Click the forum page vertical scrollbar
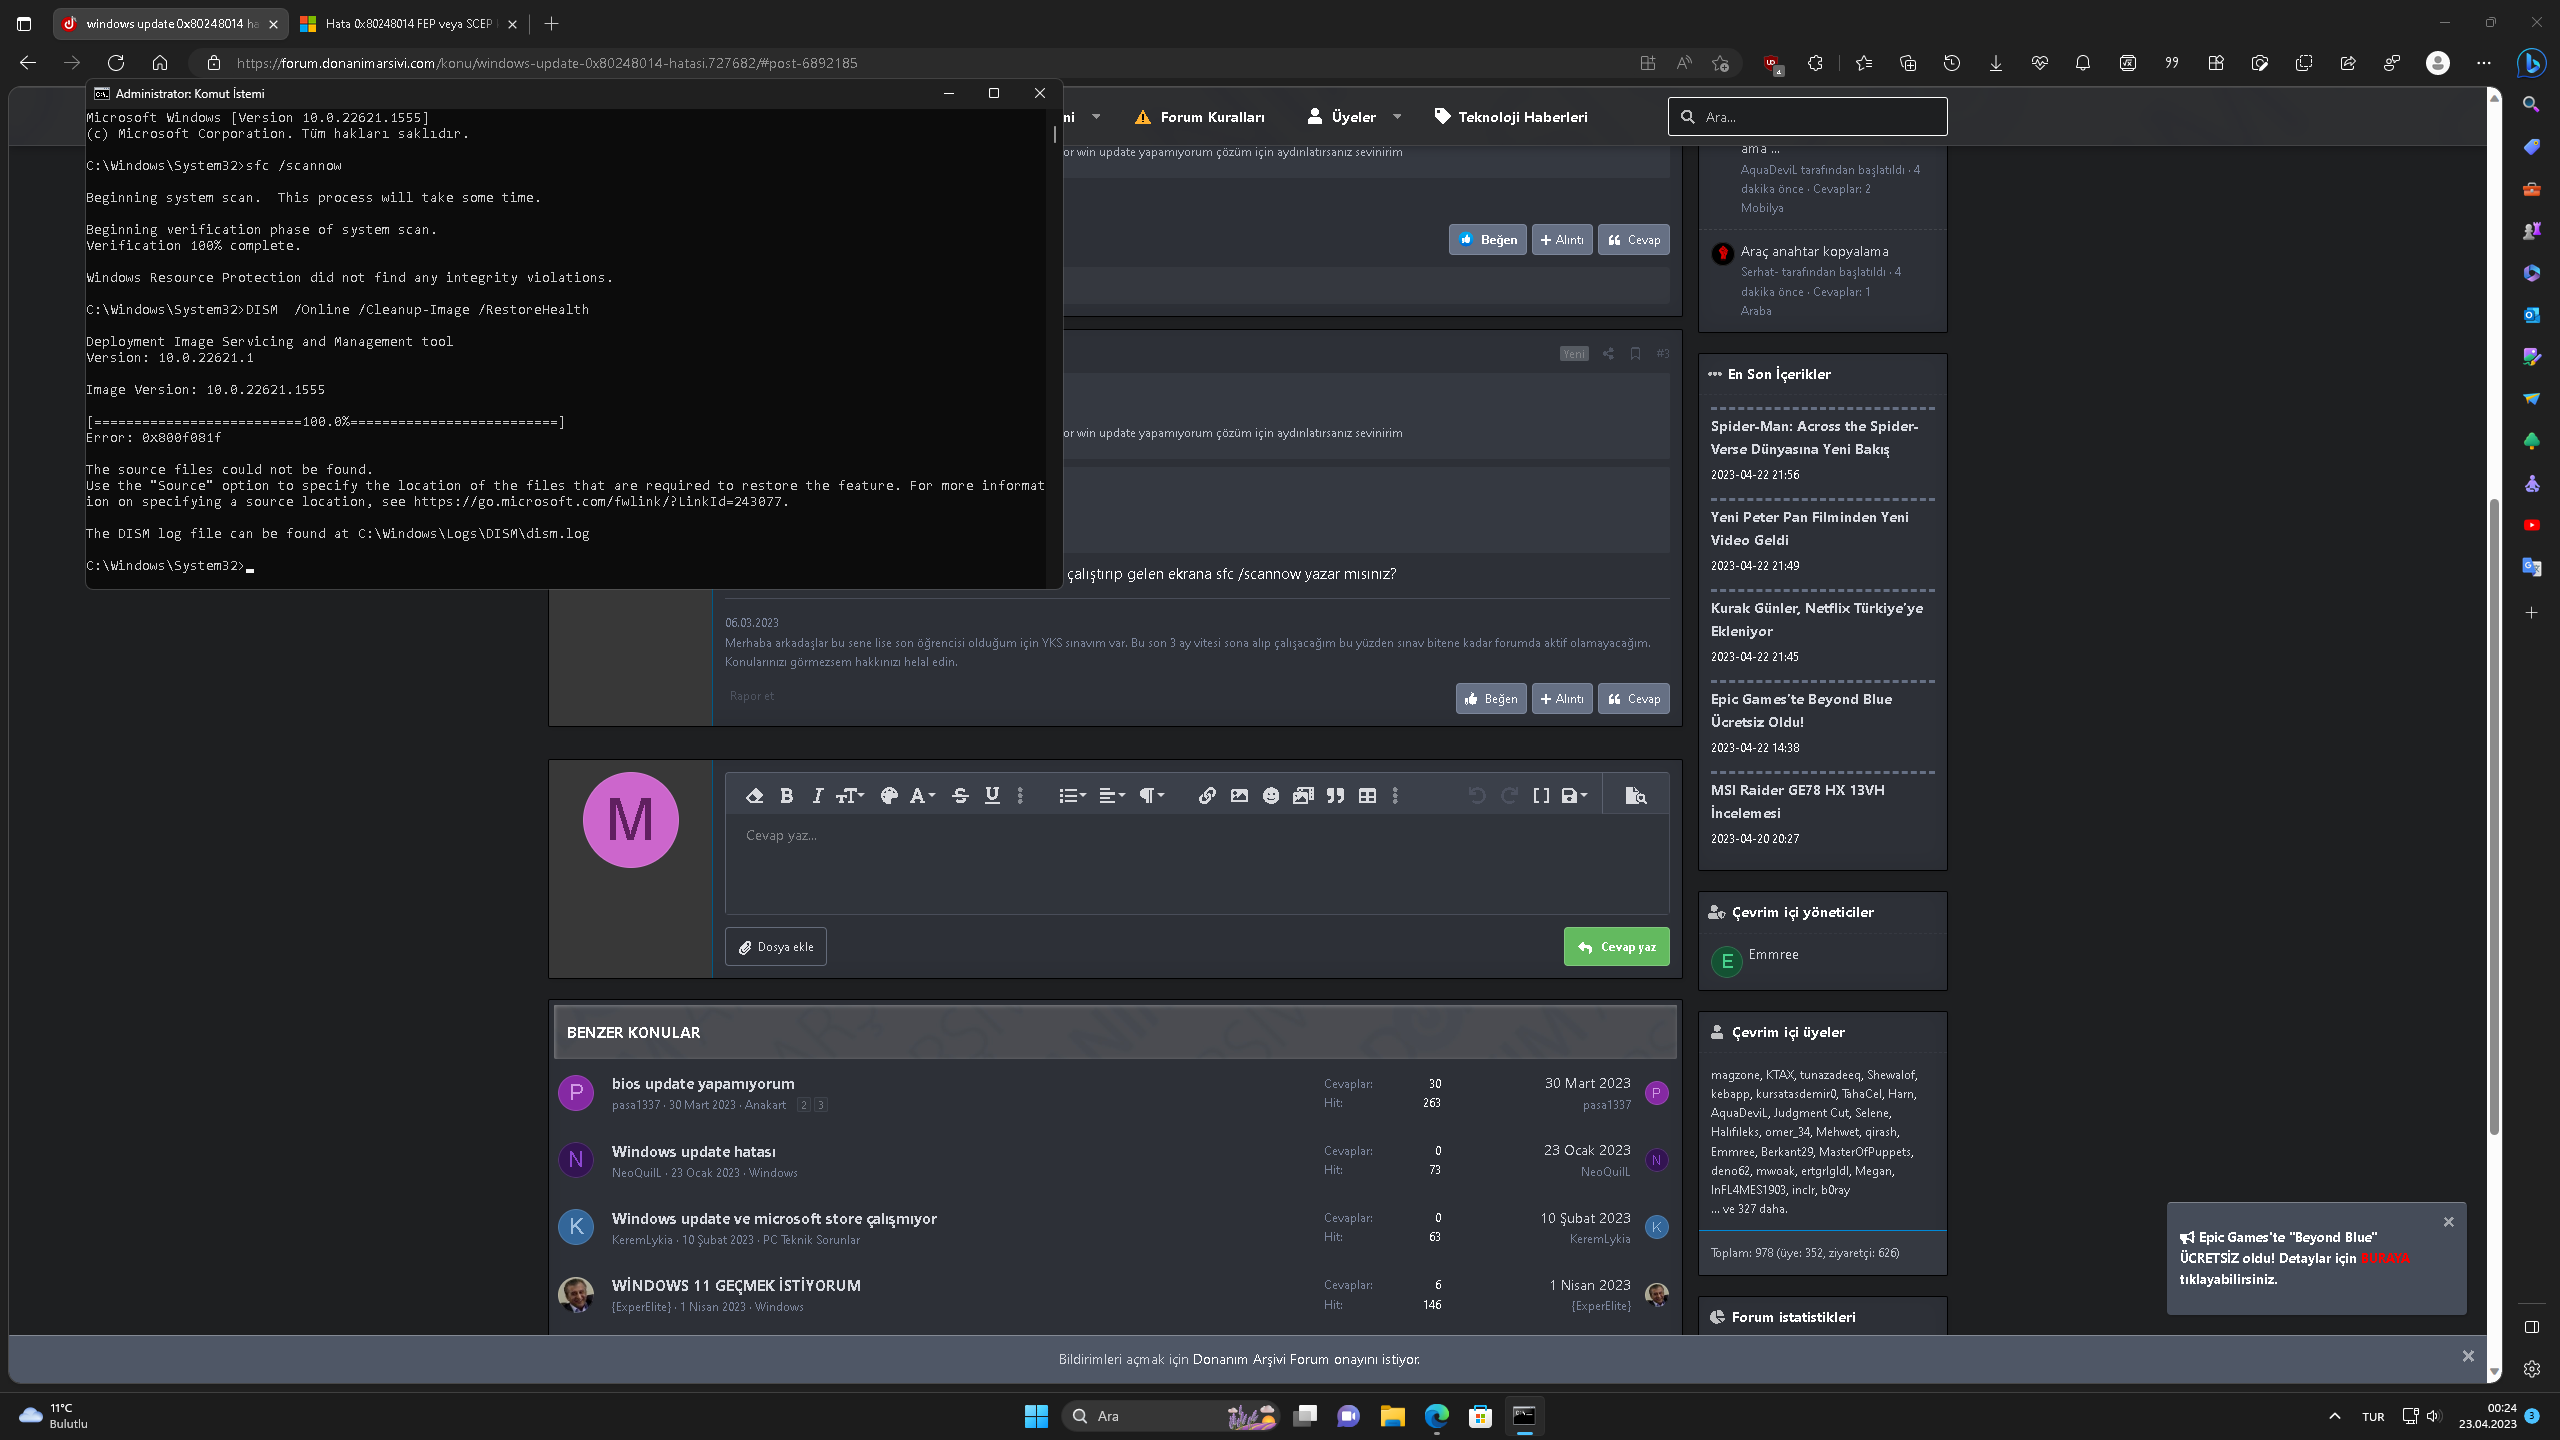 [2494, 815]
